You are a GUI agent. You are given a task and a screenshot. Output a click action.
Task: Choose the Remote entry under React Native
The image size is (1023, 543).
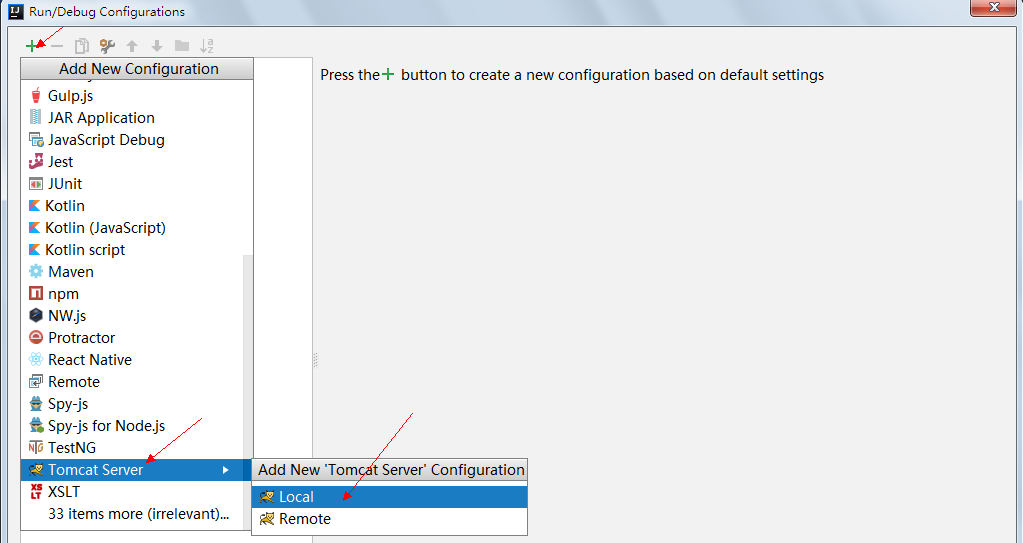132,382
